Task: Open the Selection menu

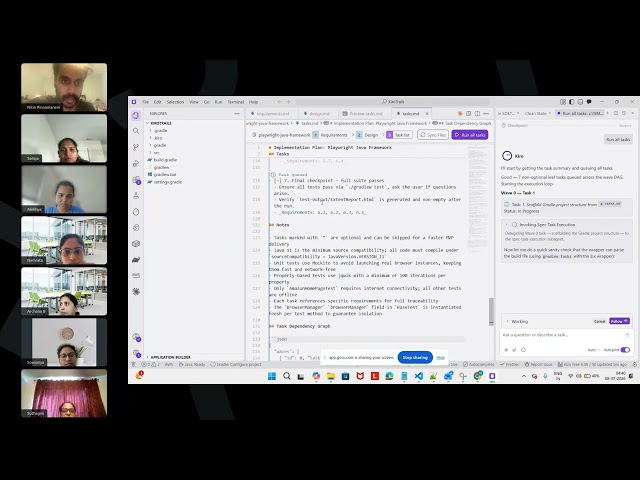Action: pos(175,102)
